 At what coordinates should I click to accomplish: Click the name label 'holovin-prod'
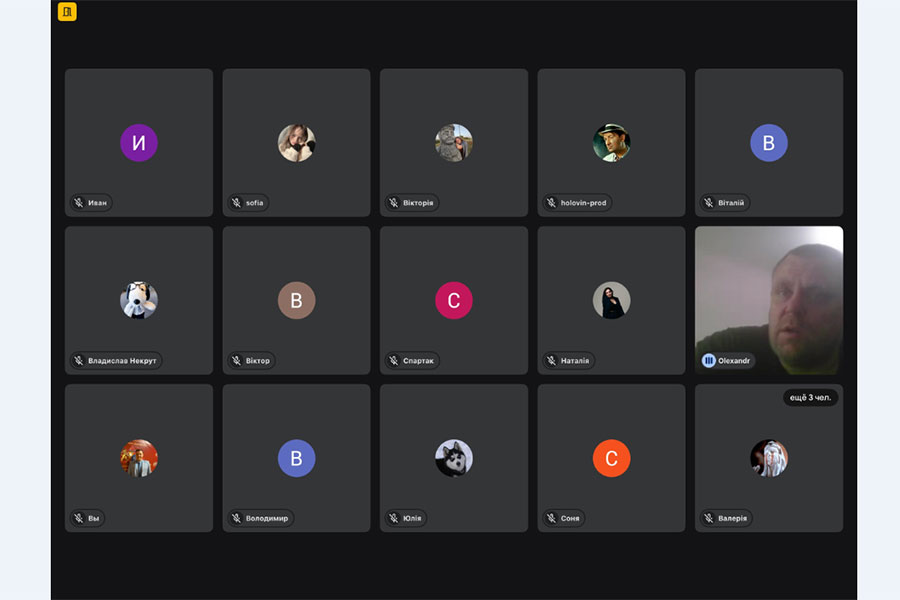pyautogui.click(x=583, y=203)
